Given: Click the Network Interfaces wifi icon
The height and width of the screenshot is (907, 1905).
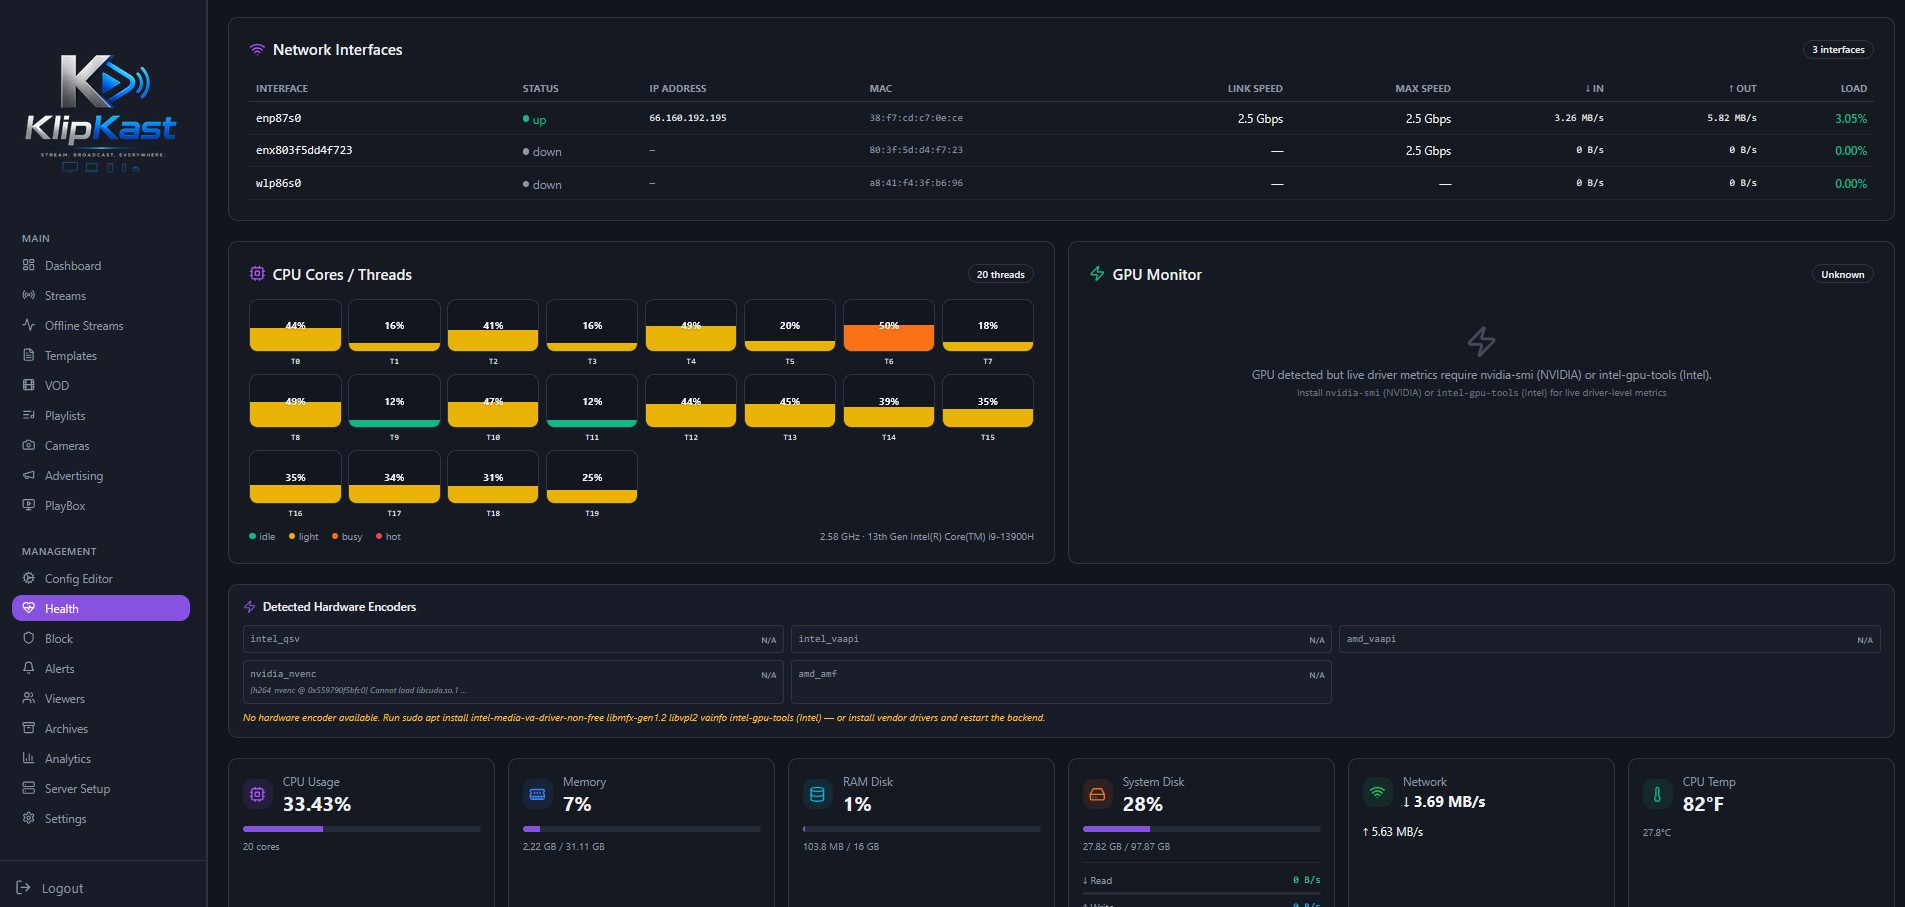Looking at the screenshot, I should [x=257, y=49].
